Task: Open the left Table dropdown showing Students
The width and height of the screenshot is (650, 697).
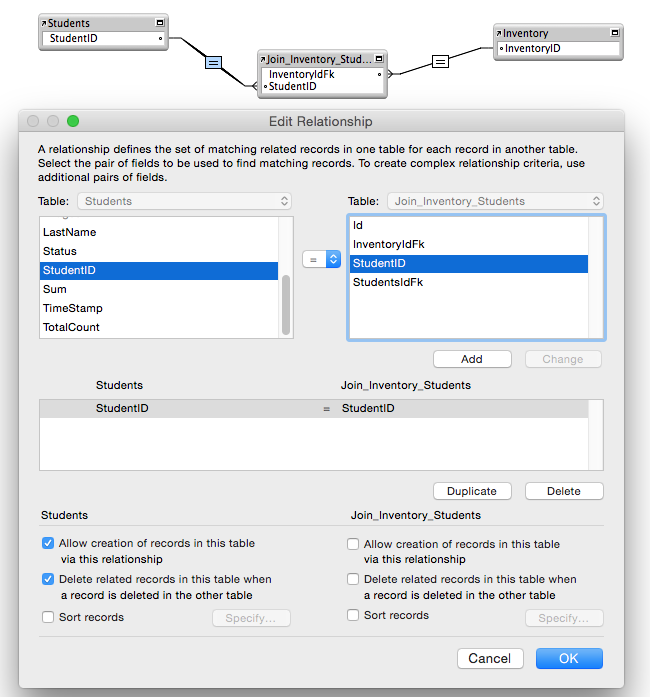Action: pyautogui.click(x=186, y=201)
